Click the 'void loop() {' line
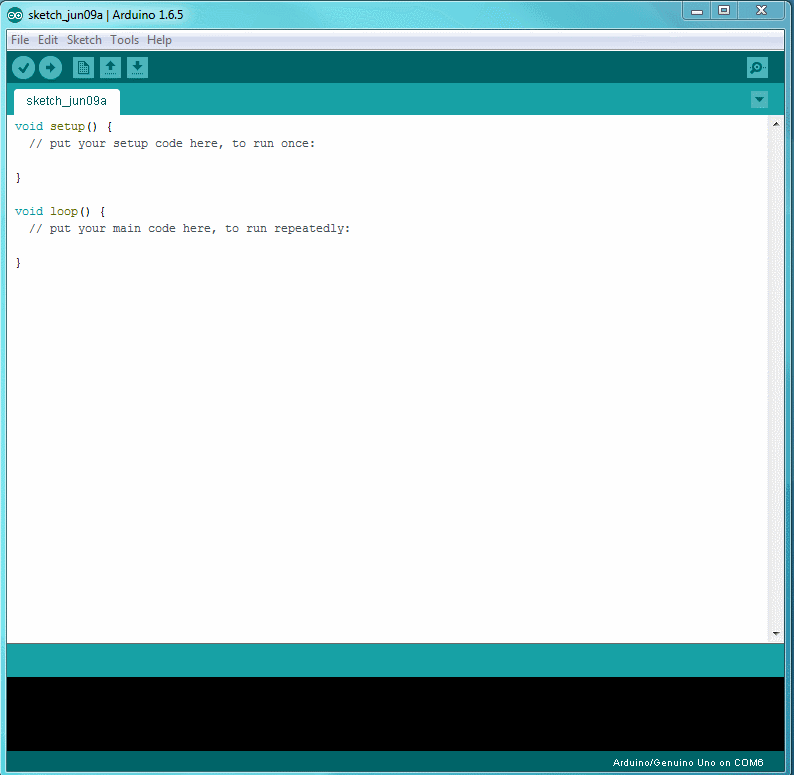 tap(60, 211)
